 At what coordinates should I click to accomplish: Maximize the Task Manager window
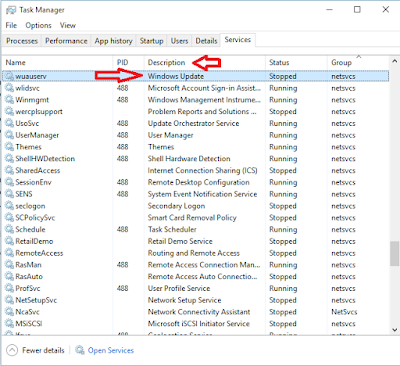pyautogui.click(x=357, y=9)
